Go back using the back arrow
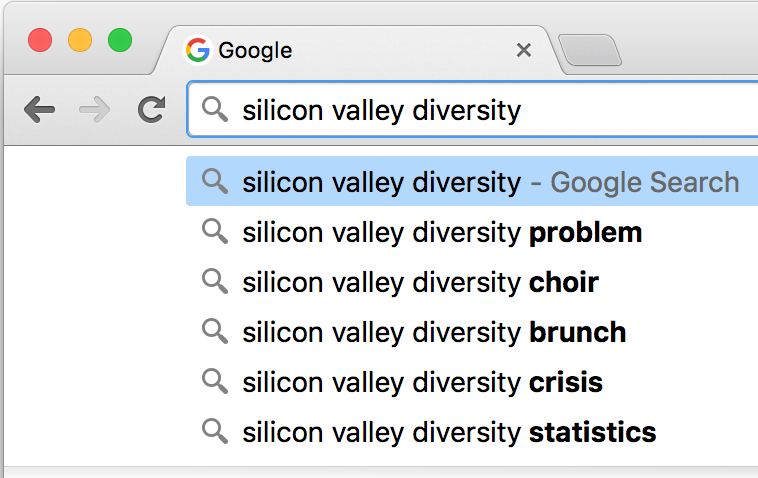Screen dimensions: 758x478 (40, 110)
